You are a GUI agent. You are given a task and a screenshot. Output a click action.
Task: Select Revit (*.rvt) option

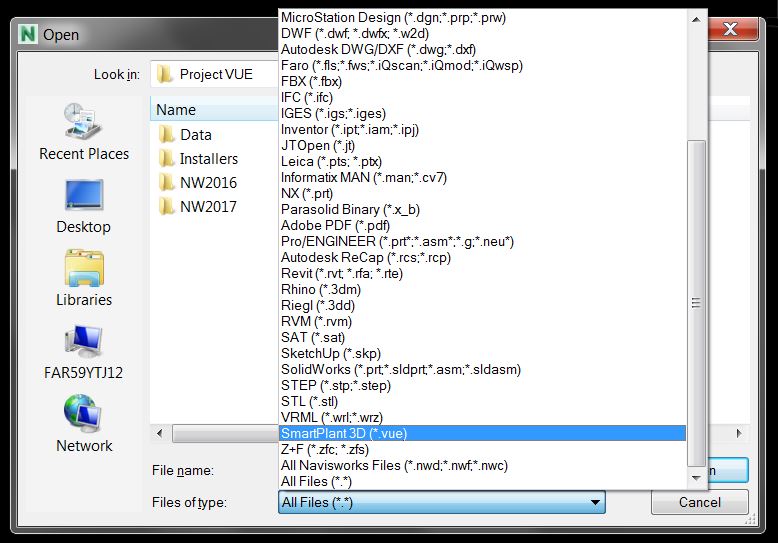click(482, 273)
